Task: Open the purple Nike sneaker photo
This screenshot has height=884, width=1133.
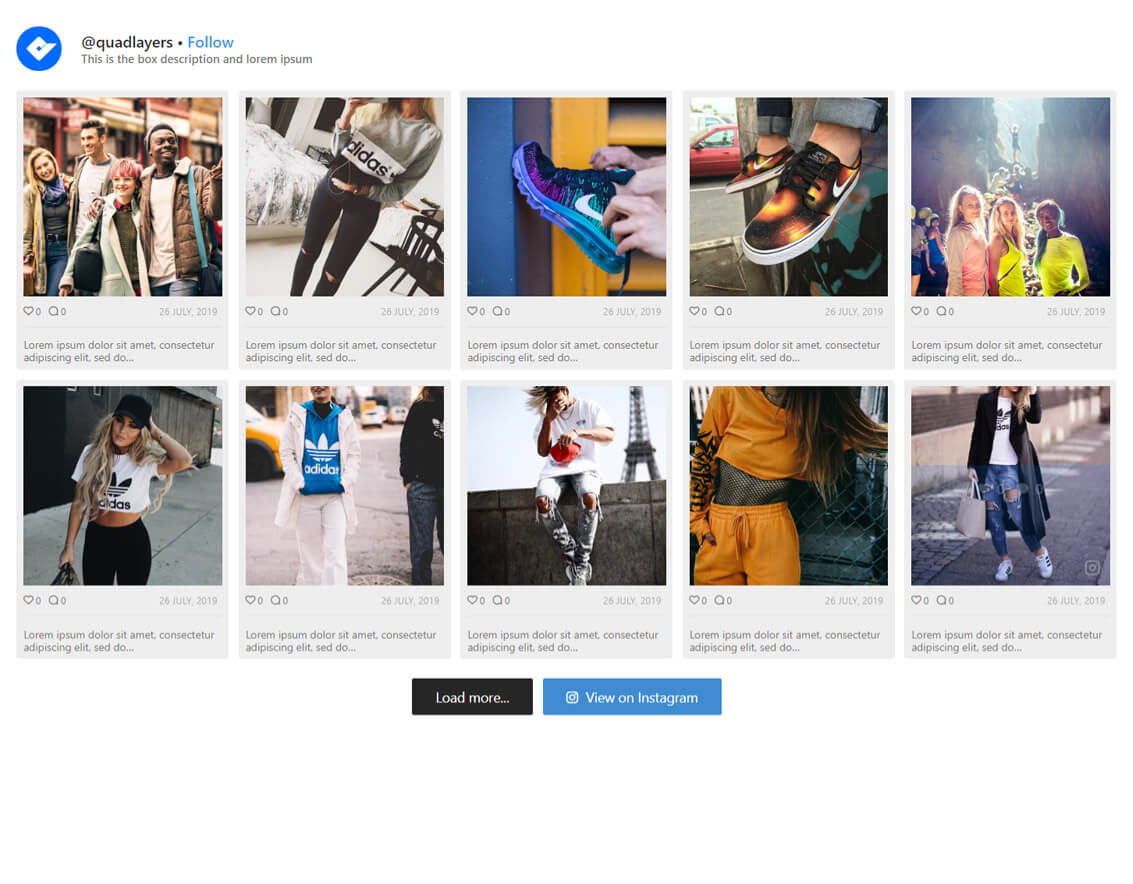Action: click(x=566, y=197)
